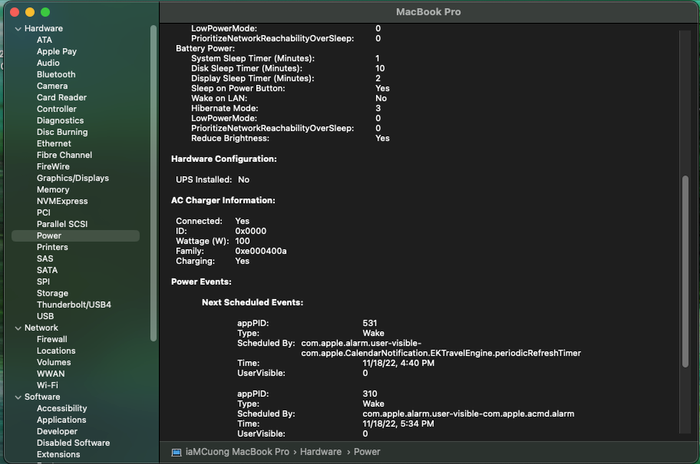Click the computer icon in path bar

(x=176, y=452)
